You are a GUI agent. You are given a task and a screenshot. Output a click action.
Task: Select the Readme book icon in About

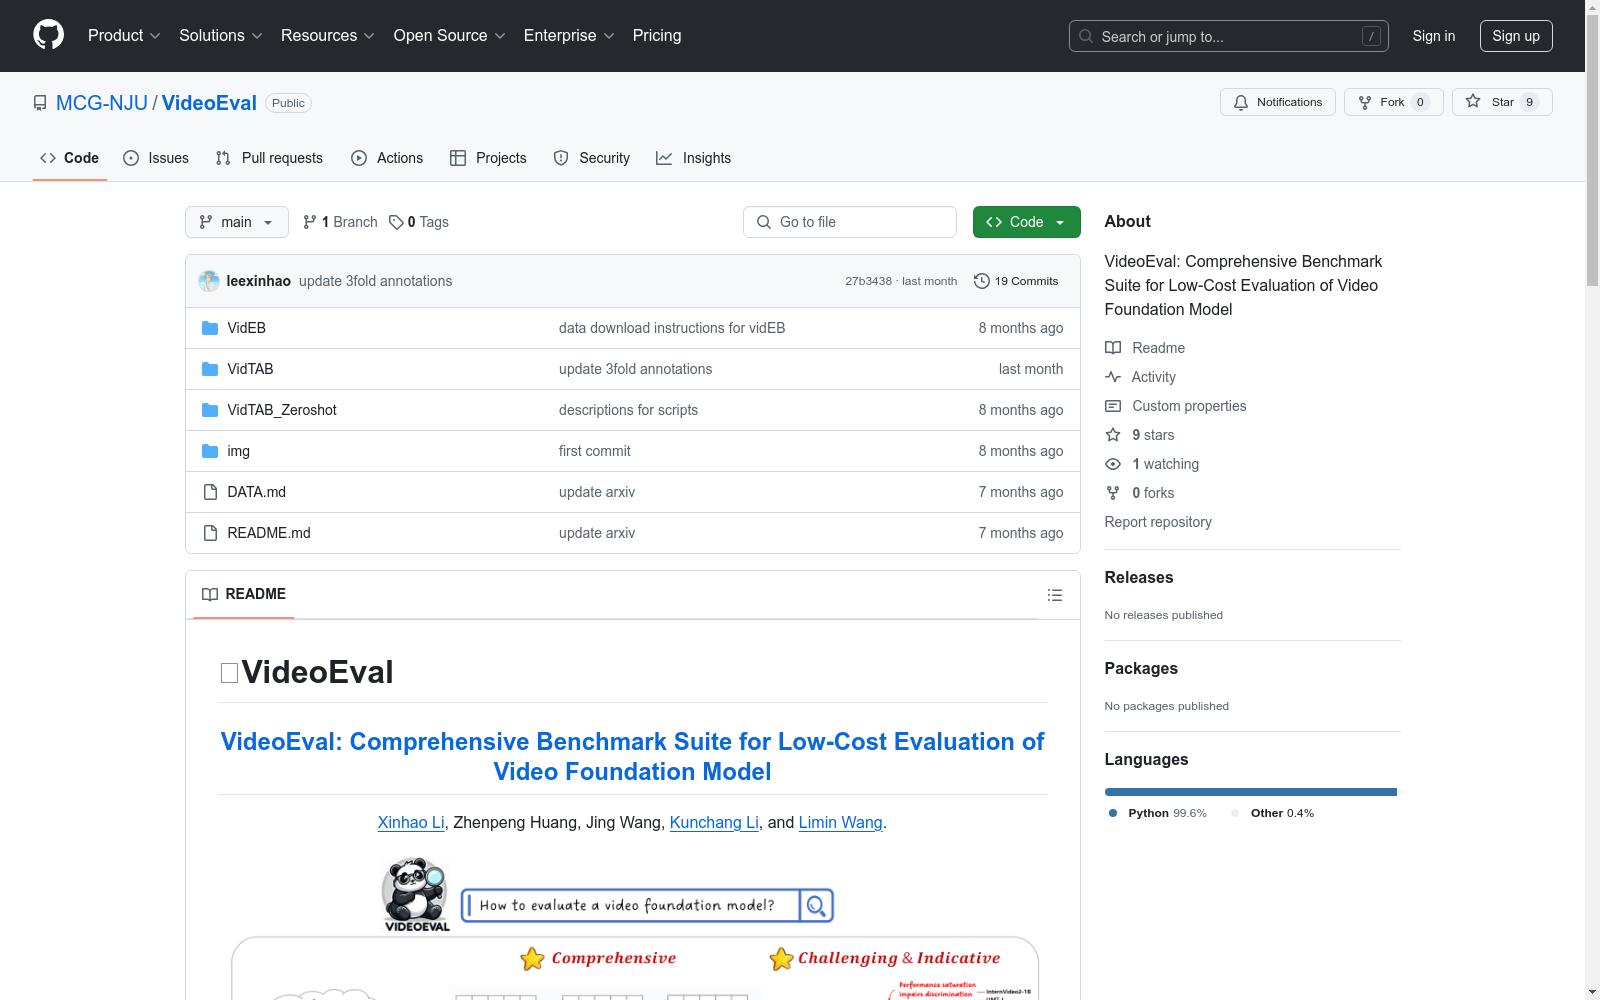click(x=1112, y=348)
